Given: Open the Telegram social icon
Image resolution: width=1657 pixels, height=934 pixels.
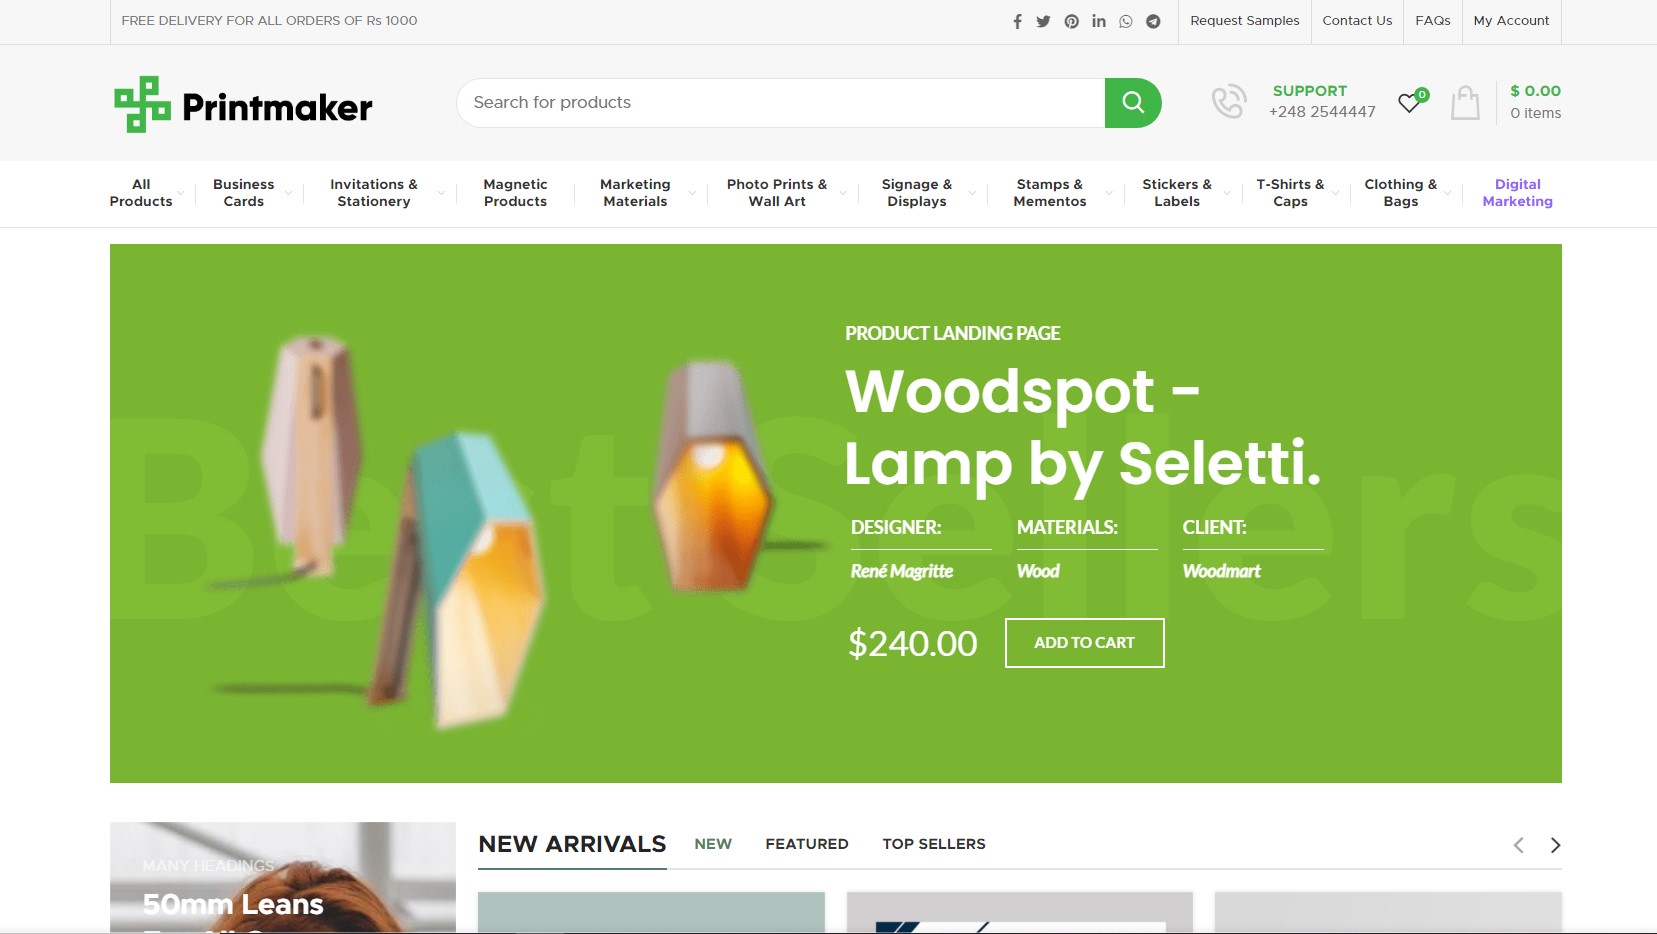Looking at the screenshot, I should (x=1153, y=21).
